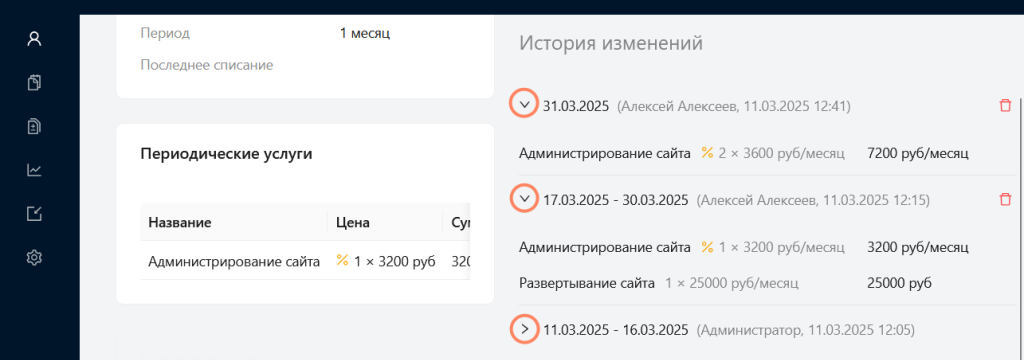Delete the 17.03.2025 - 30.03.2025 history entry

[1005, 199]
